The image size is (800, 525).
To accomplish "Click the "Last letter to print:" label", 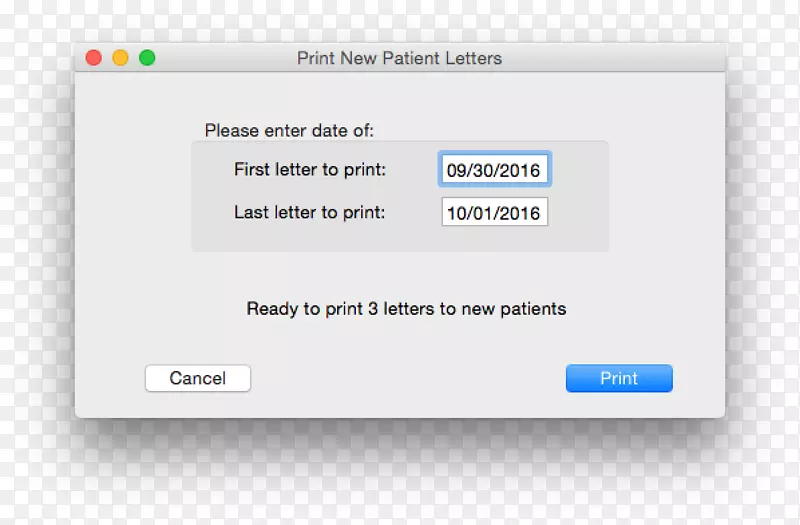I will pyautogui.click(x=310, y=213).
